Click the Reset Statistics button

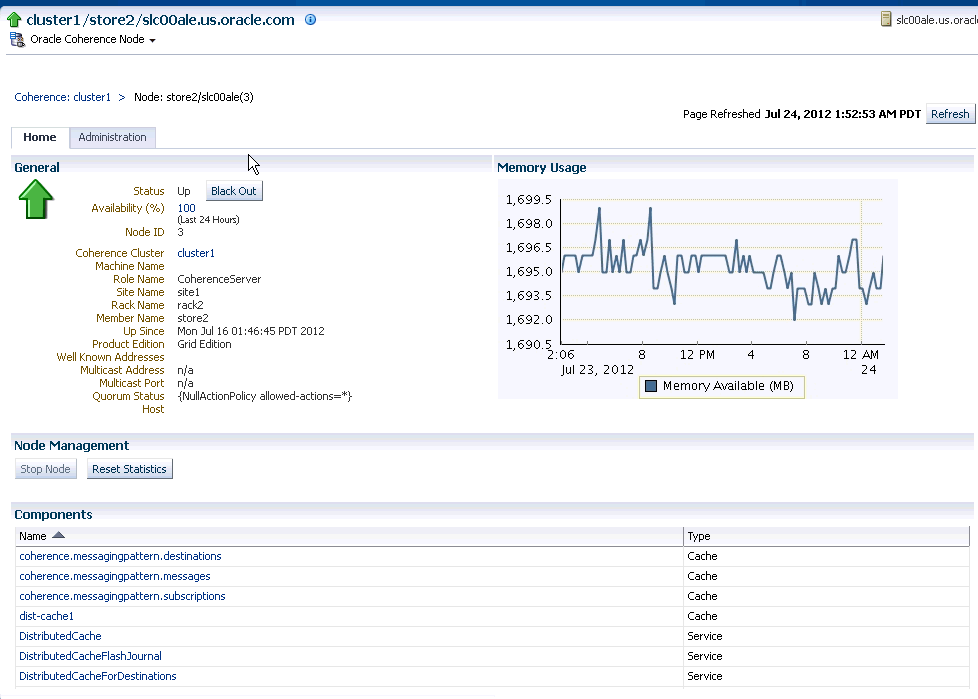129,469
